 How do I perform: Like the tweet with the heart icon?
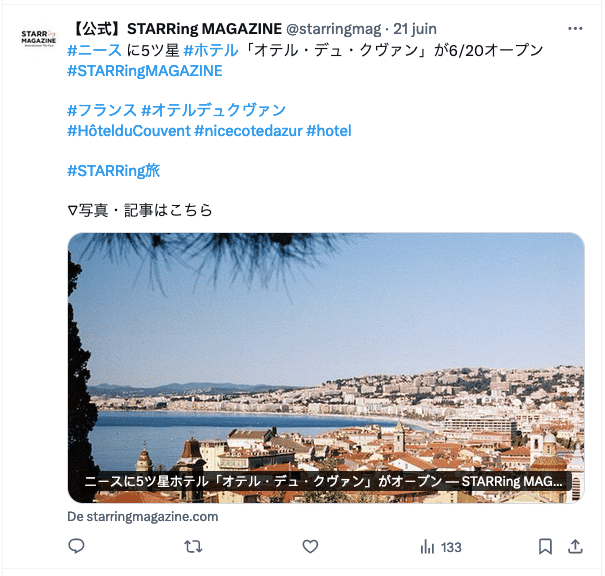pyautogui.click(x=310, y=547)
